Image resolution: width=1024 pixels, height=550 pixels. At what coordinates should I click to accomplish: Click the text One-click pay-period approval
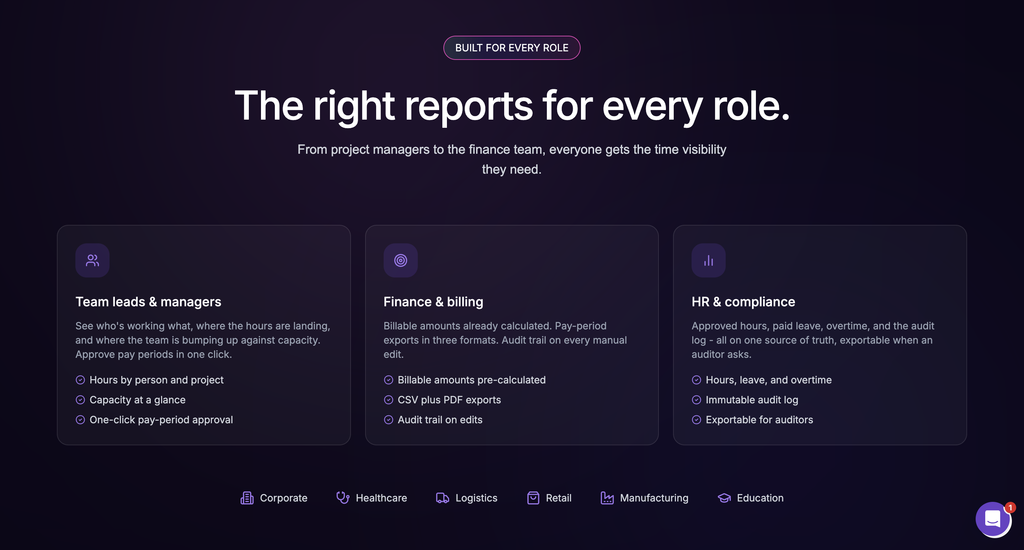(161, 420)
